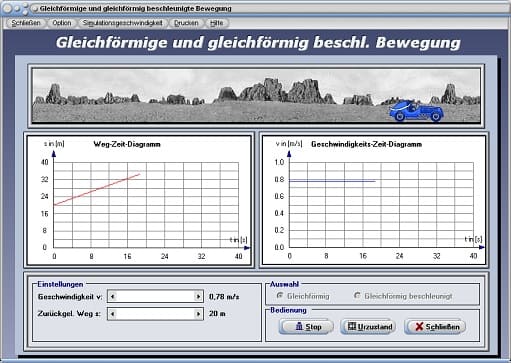Screen dimensions: 511x363
Task: Click the 0,78 m/s speed value
Action: click(x=224, y=297)
